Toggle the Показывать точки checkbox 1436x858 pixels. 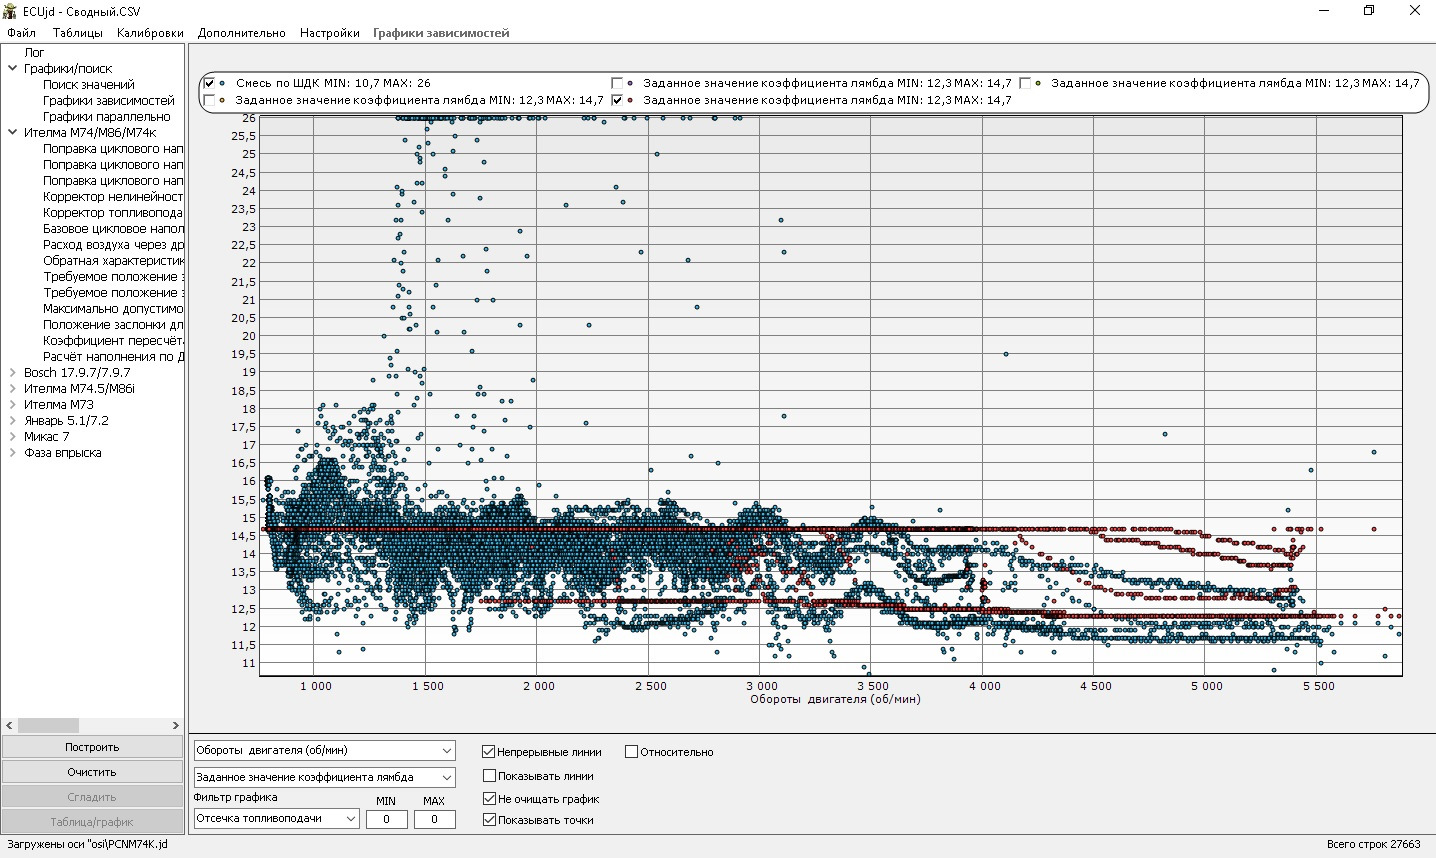[489, 820]
